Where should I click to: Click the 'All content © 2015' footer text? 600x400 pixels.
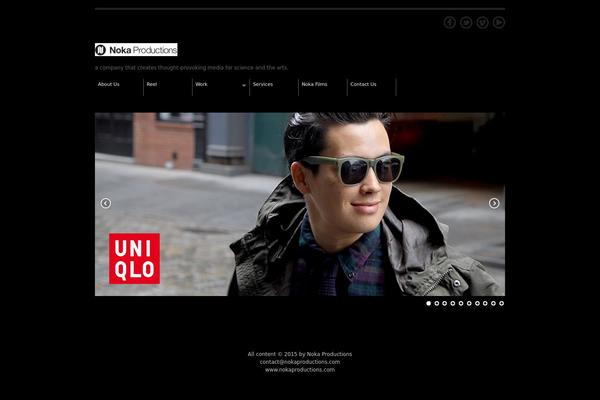tap(300, 354)
